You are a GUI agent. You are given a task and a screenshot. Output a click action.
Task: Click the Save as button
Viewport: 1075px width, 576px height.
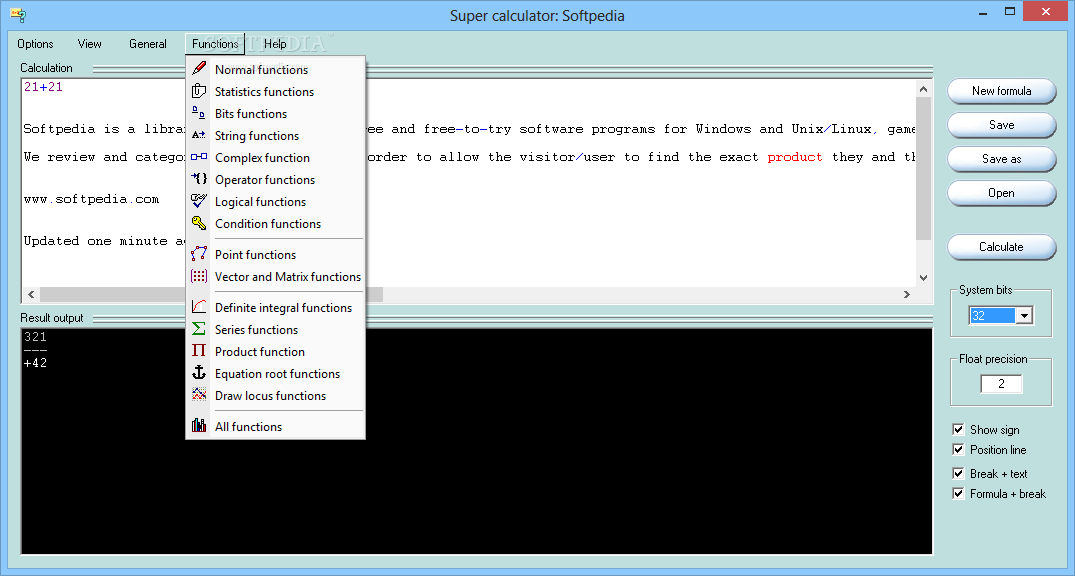pyautogui.click(x=1001, y=158)
